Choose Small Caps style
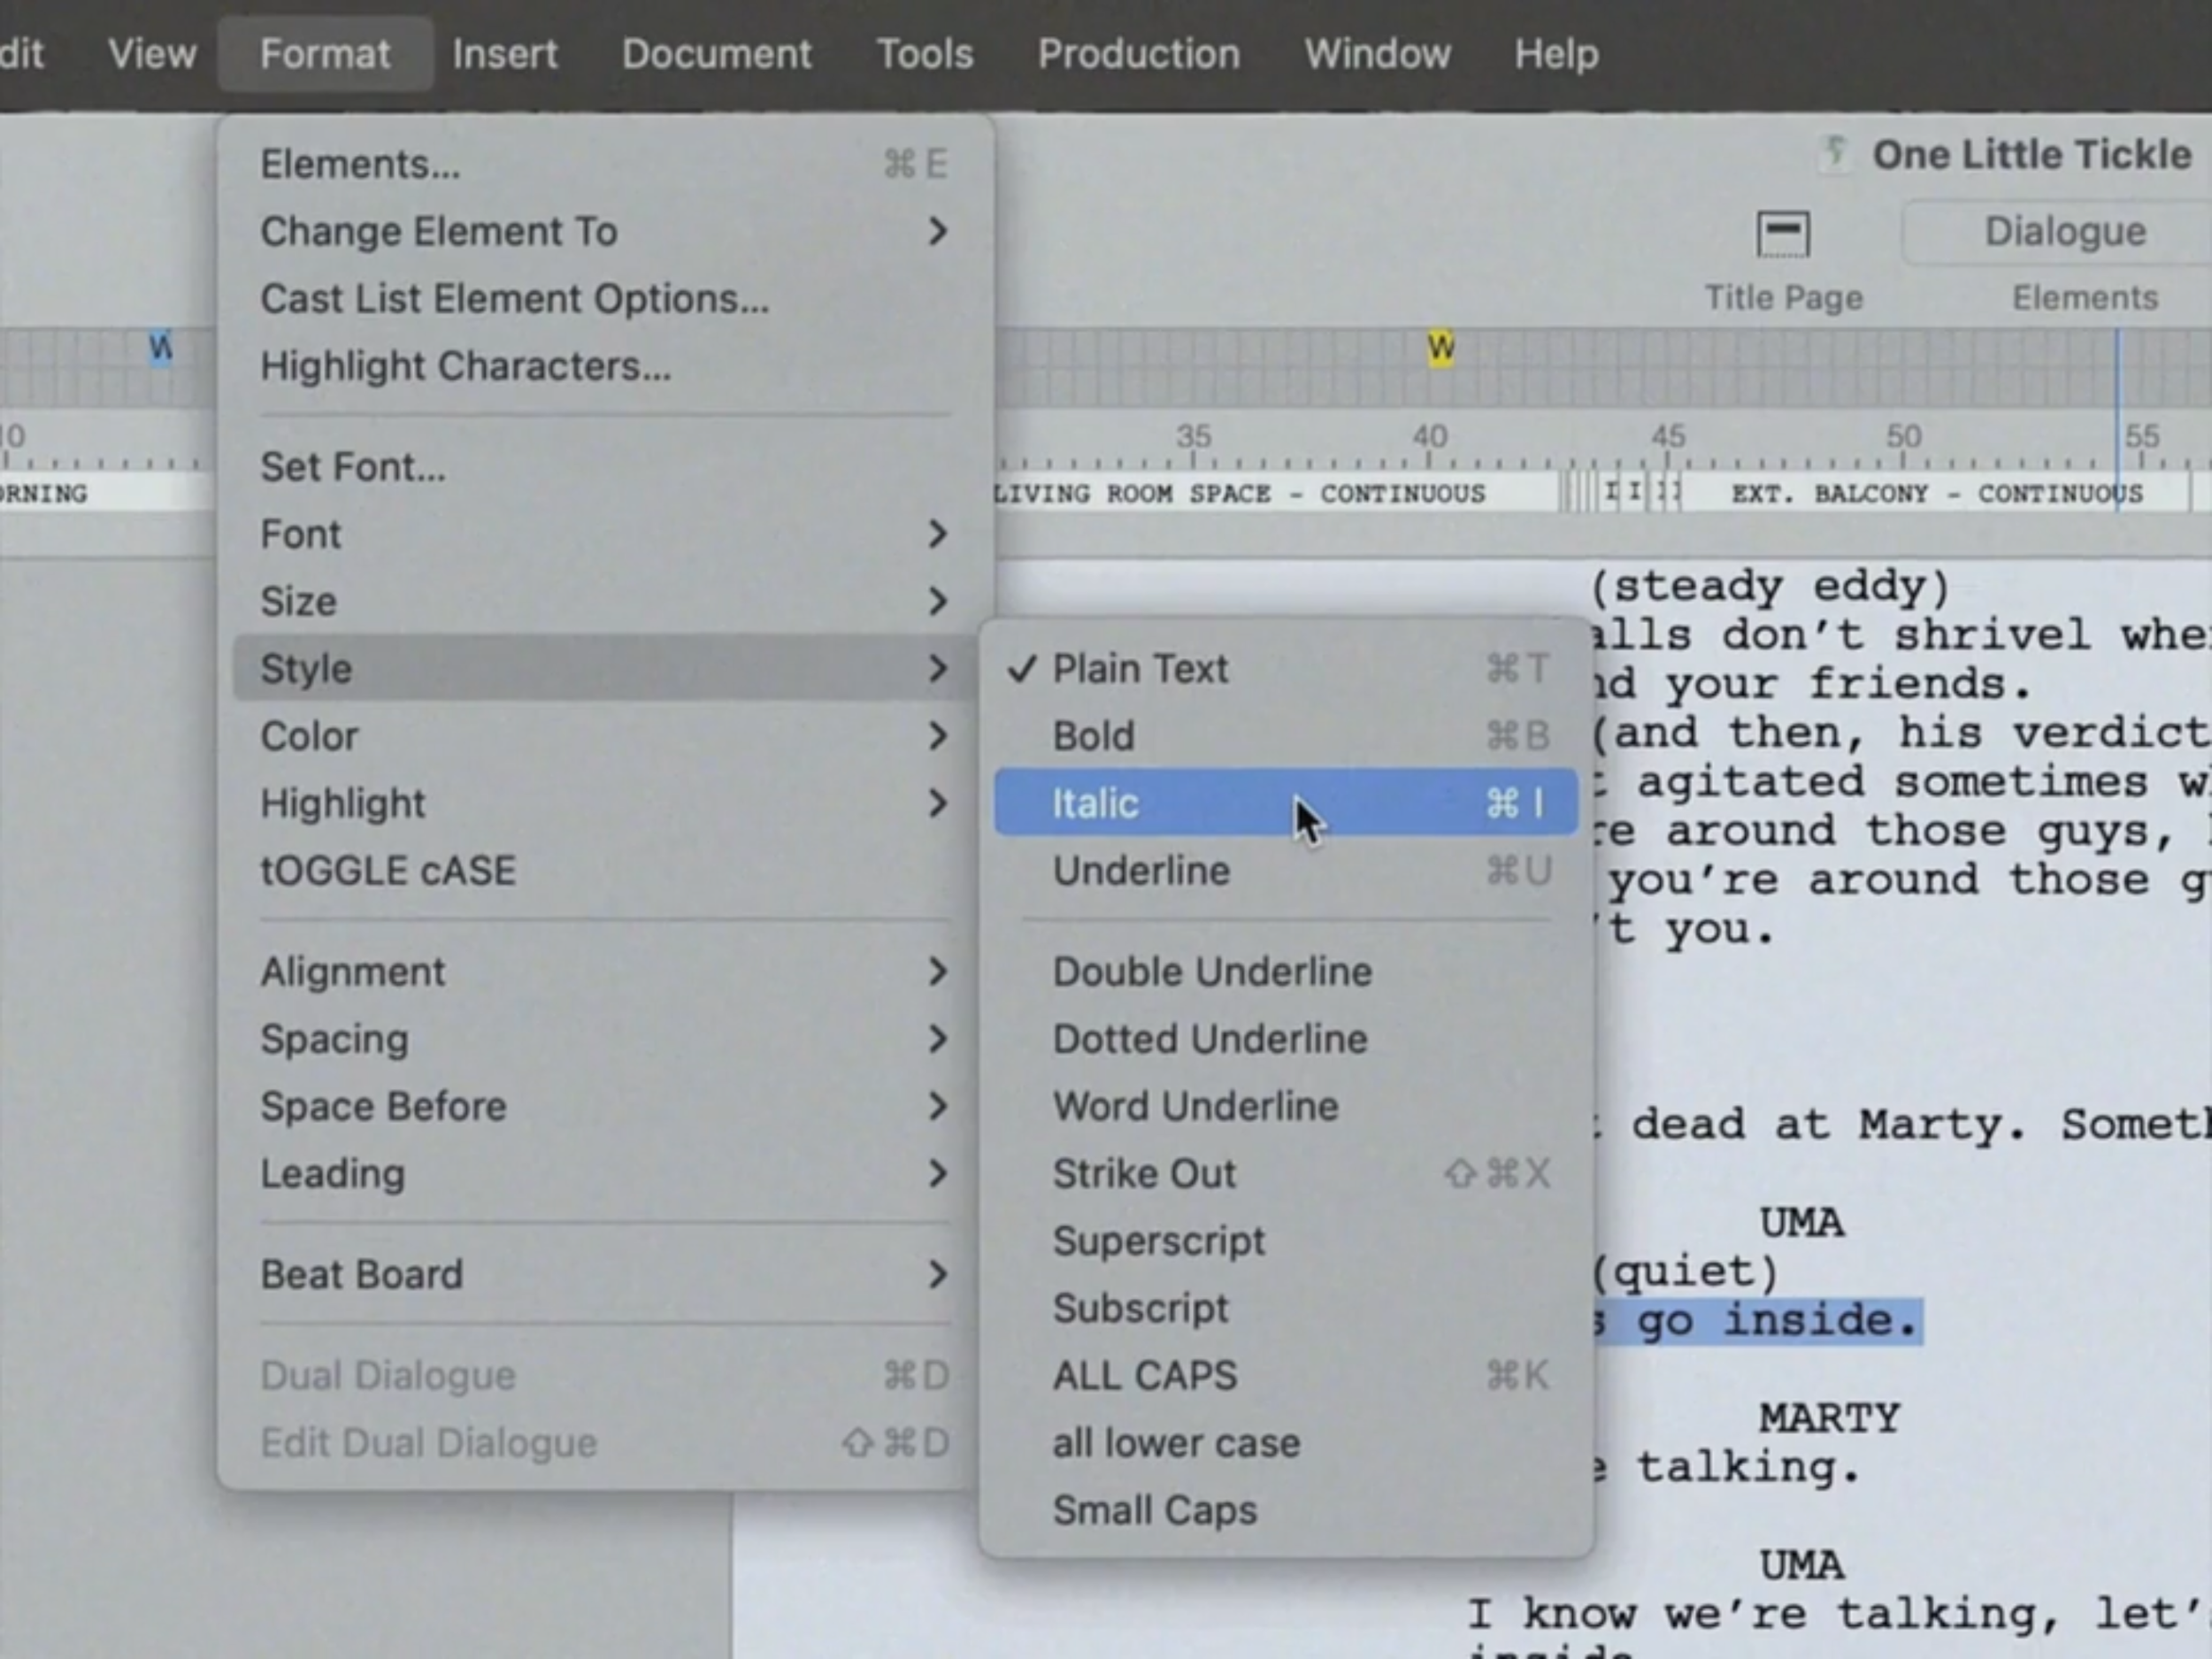 point(1154,1511)
